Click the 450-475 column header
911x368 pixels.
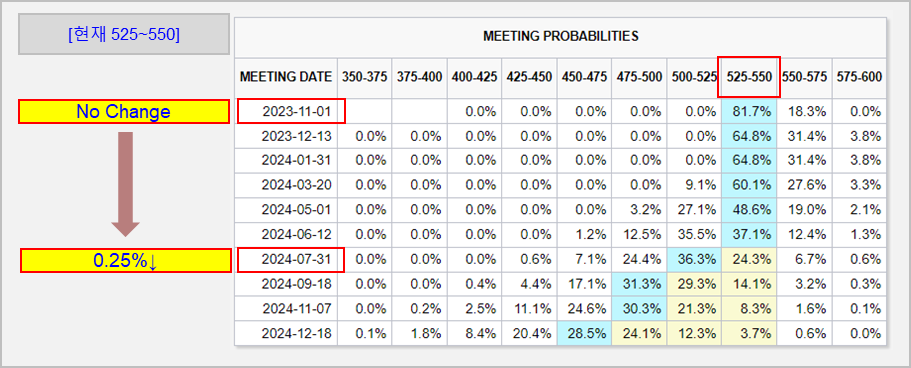[x=584, y=77]
